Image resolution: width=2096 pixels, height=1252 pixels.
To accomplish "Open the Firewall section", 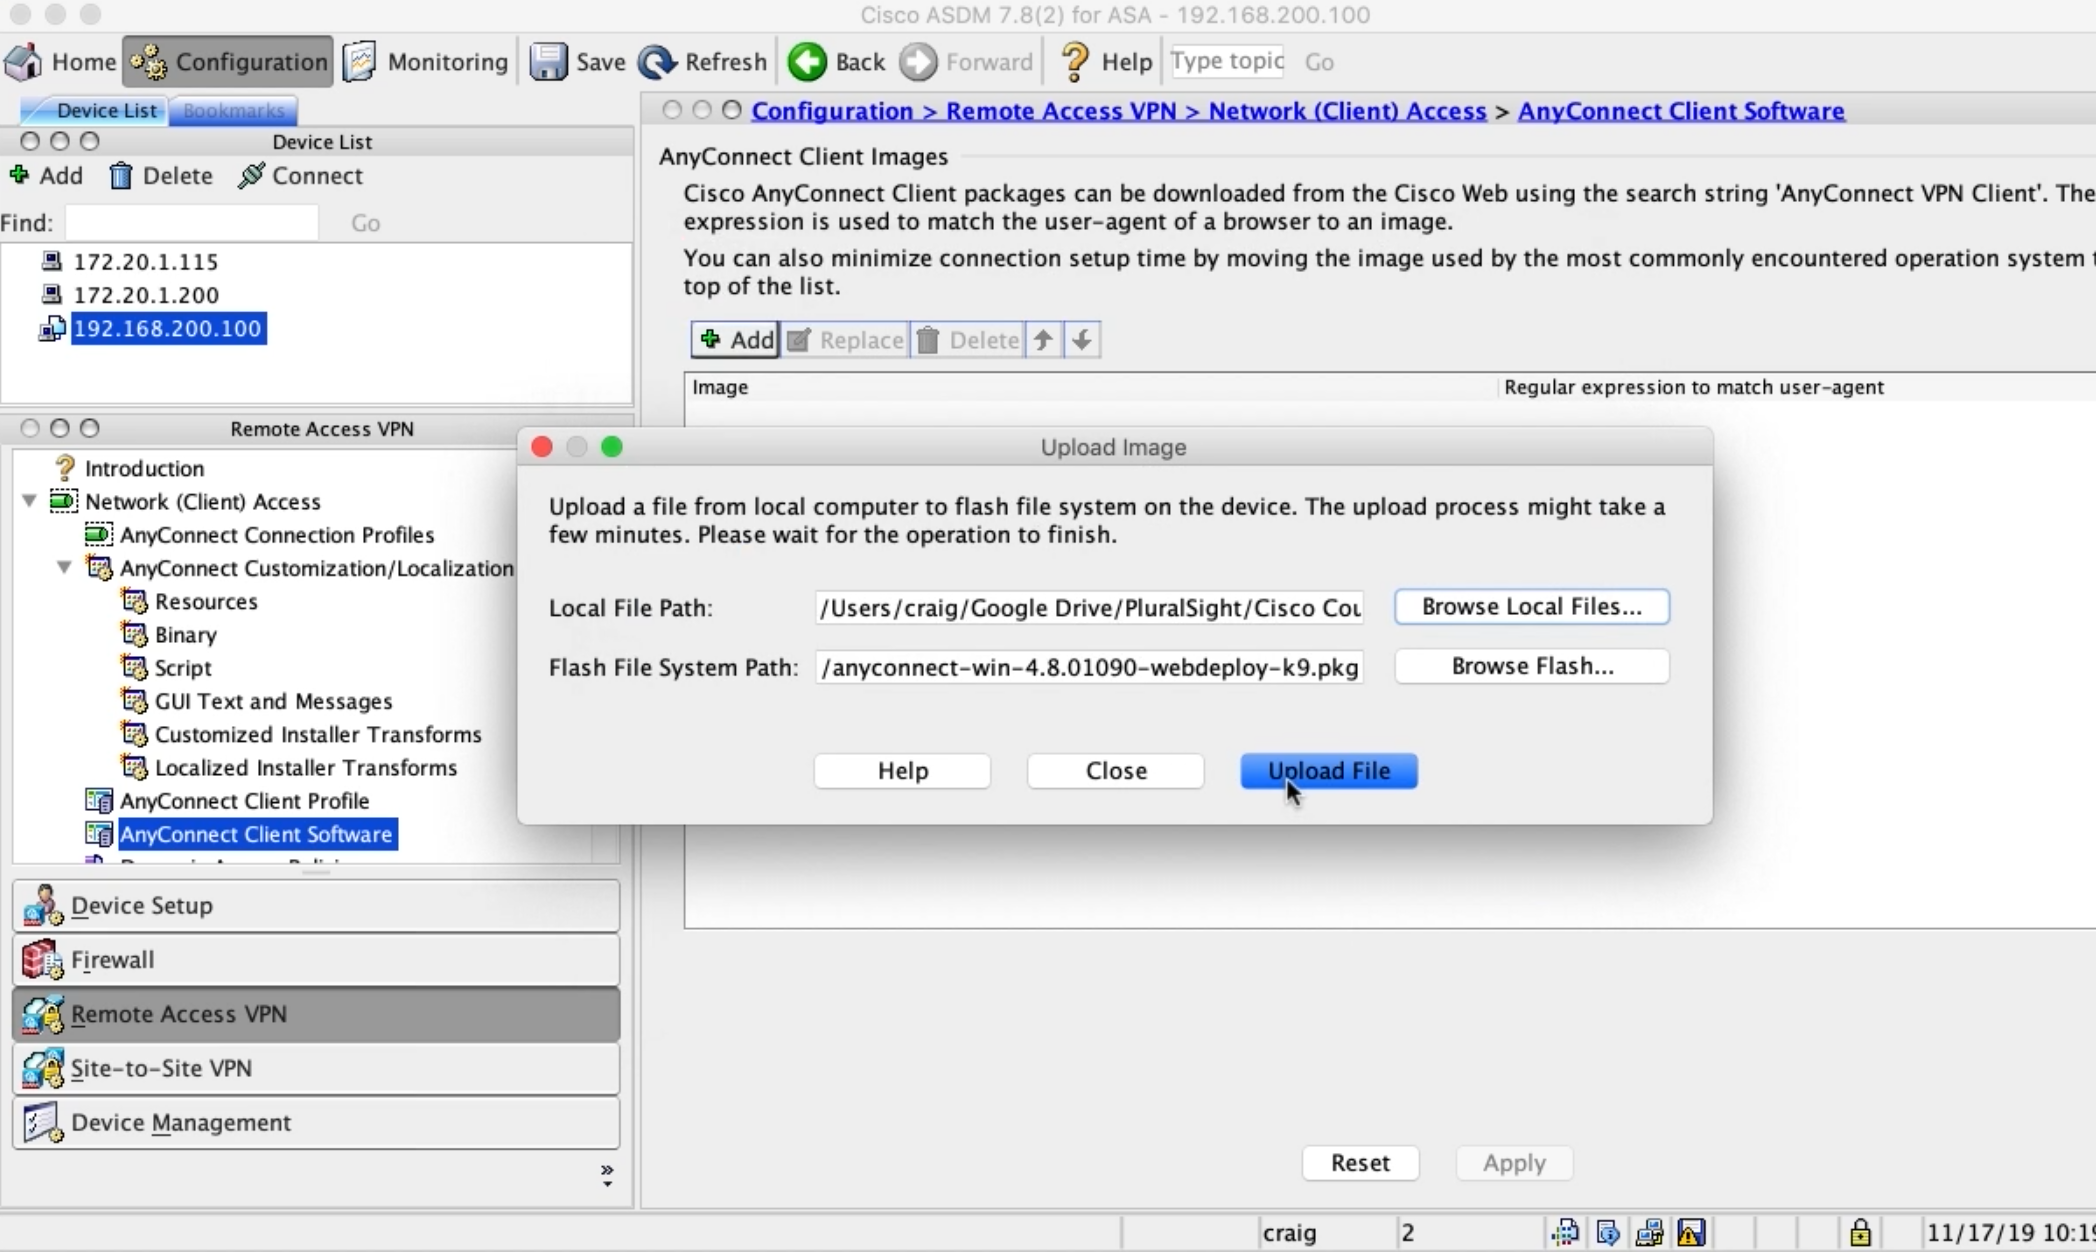I will (316, 960).
